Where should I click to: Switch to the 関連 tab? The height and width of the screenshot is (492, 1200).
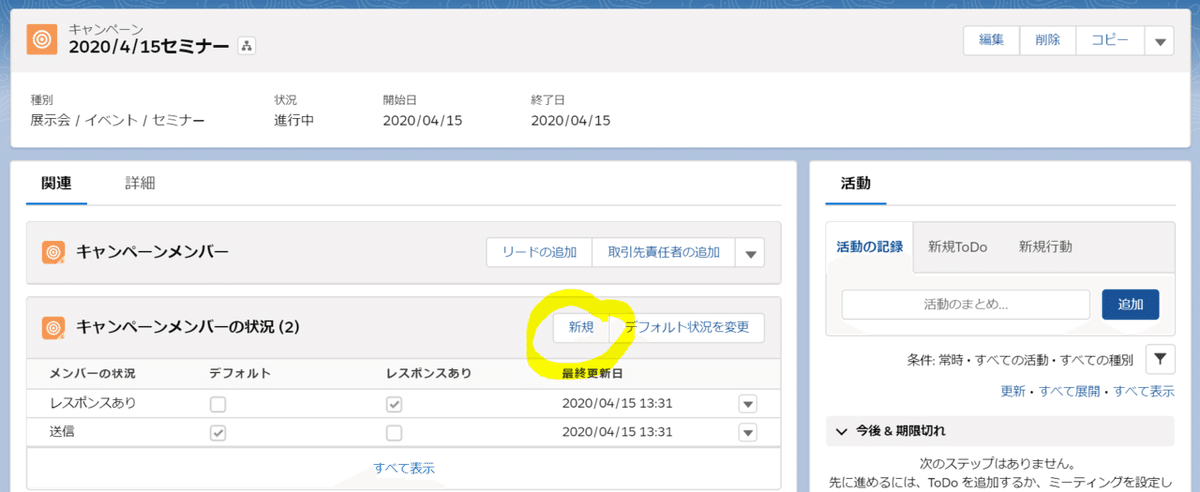pos(56,183)
